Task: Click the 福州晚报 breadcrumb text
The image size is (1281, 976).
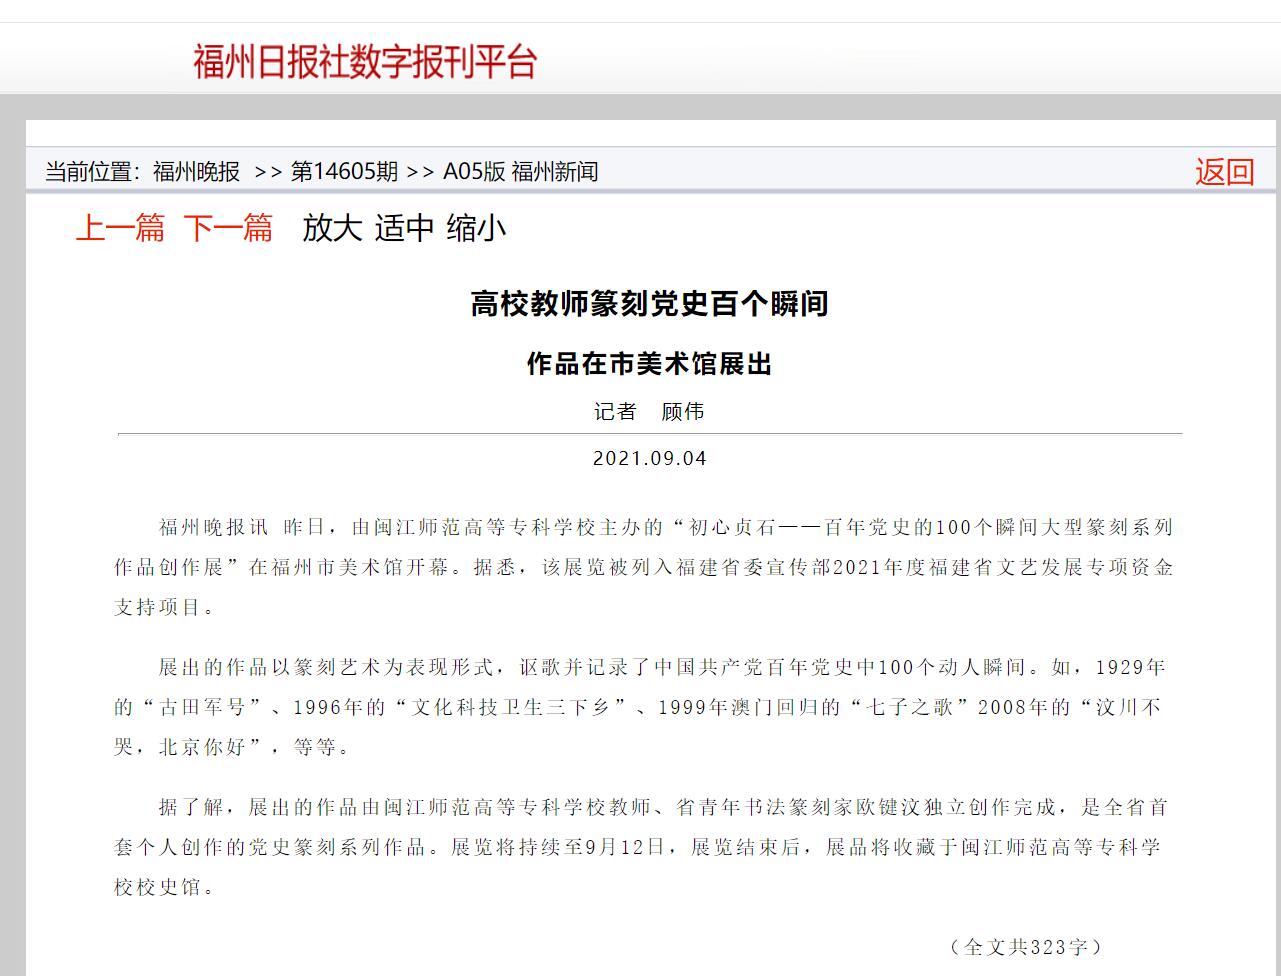Action: pos(197,172)
